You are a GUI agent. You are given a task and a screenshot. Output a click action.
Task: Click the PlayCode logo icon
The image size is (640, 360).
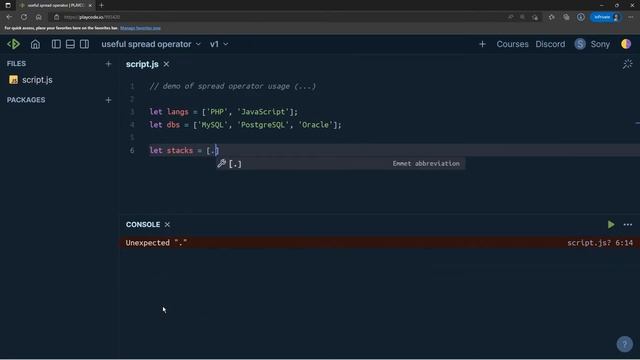click(x=13, y=44)
